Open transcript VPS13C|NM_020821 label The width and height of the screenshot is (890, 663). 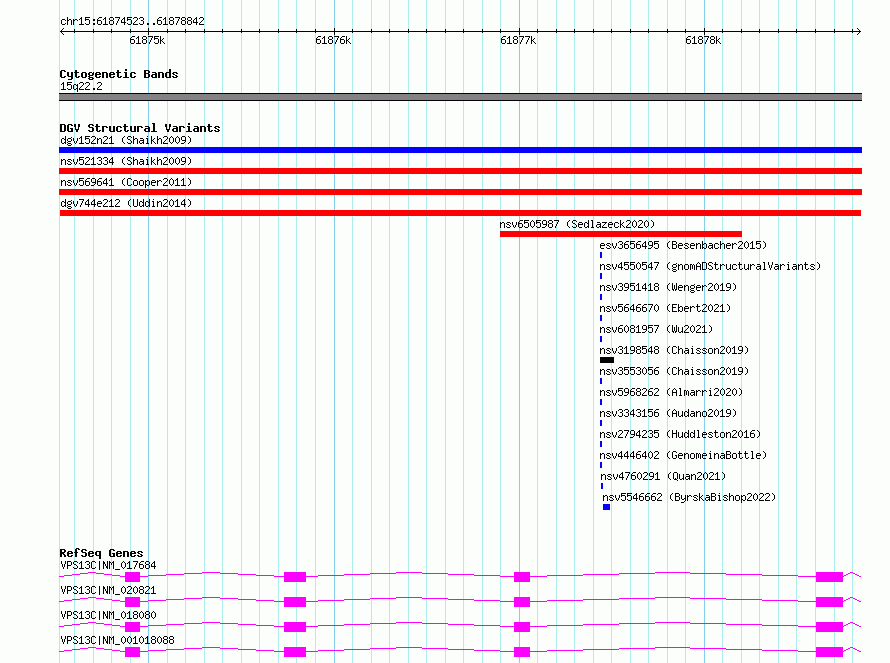click(x=108, y=590)
